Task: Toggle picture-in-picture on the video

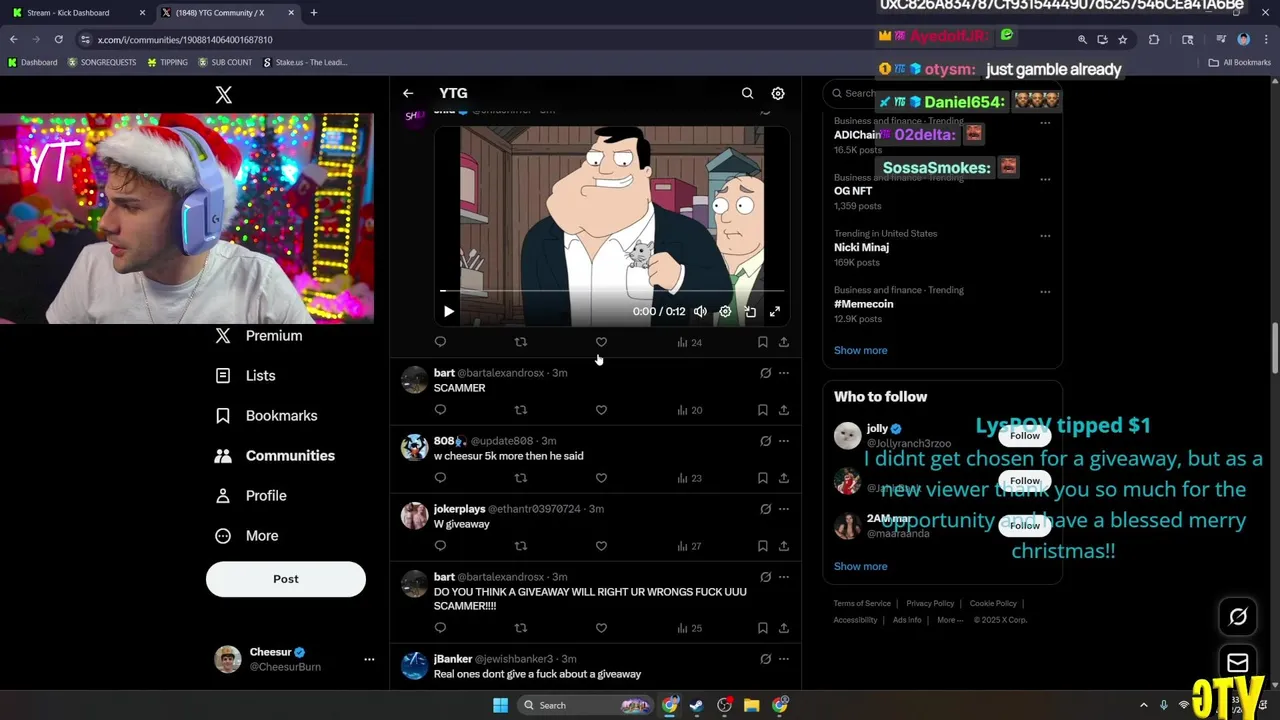Action: click(750, 311)
